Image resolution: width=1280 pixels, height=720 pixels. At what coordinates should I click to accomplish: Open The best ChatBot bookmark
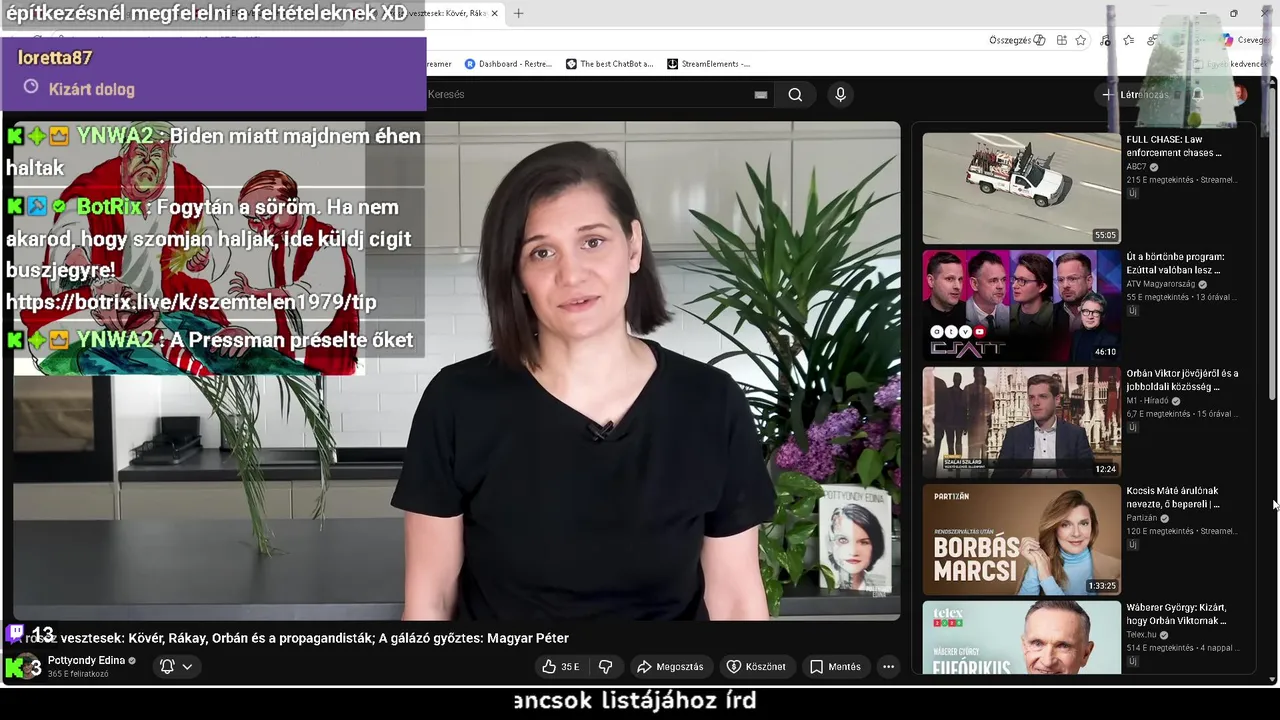(609, 63)
